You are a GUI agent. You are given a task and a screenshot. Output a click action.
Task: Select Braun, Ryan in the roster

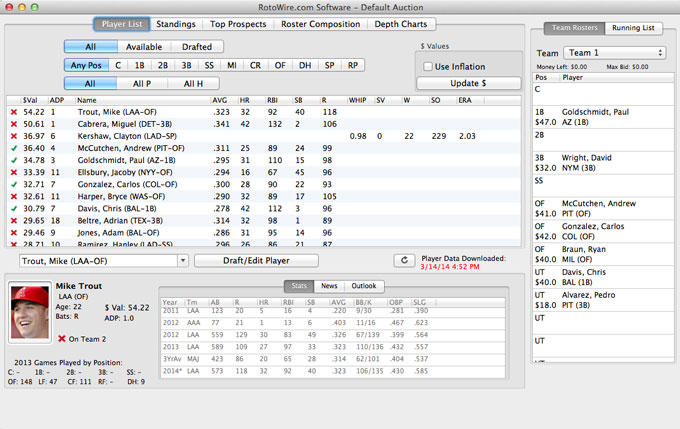(x=603, y=254)
